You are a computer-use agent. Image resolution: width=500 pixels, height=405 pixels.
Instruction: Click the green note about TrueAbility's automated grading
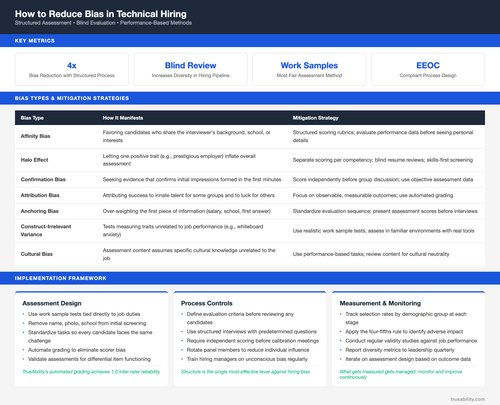click(x=91, y=372)
